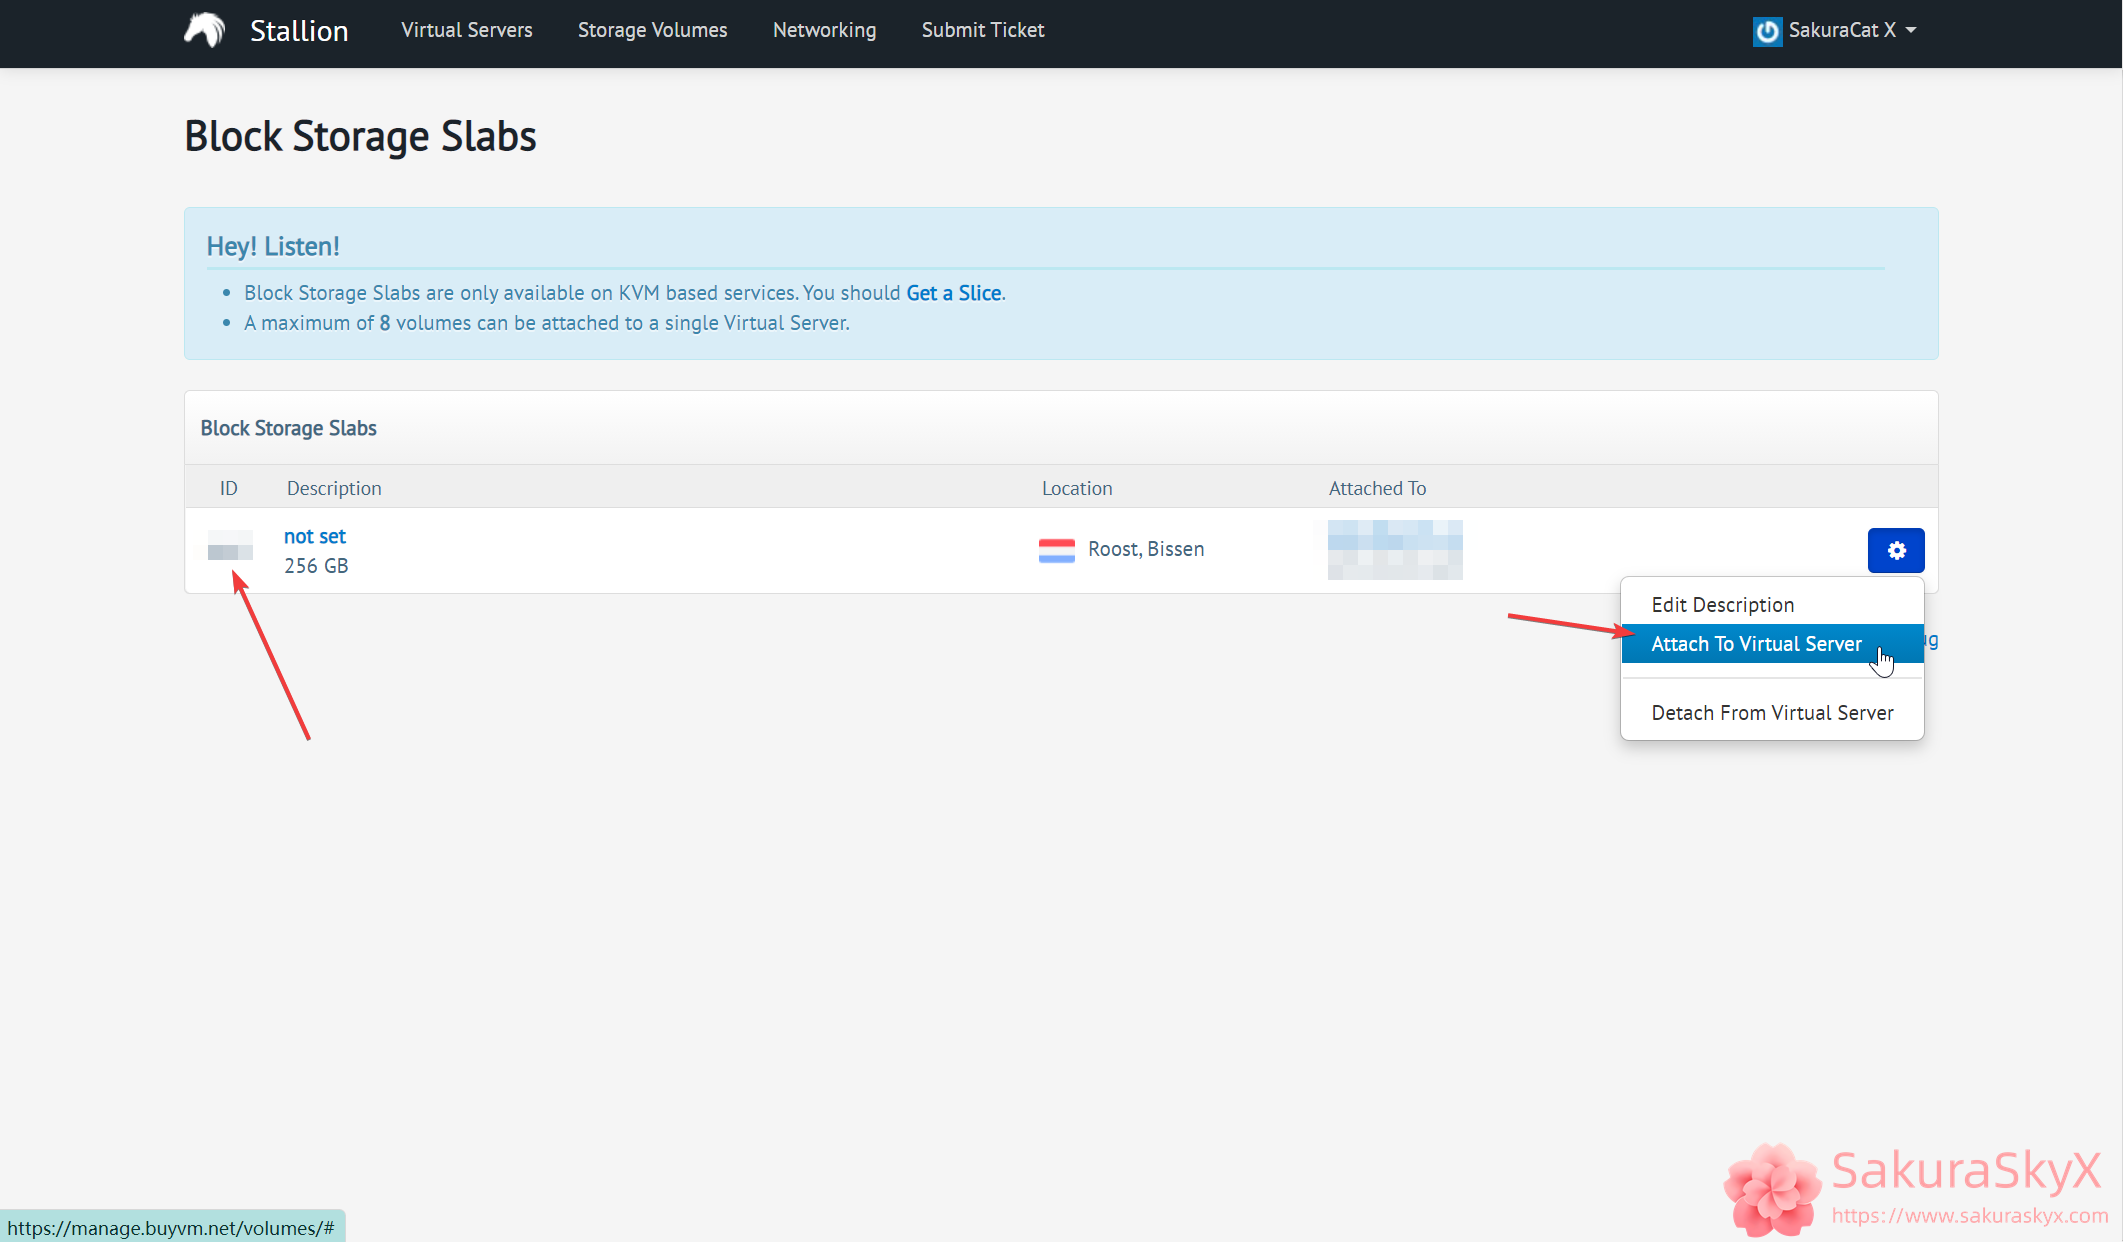This screenshot has width=2123, height=1242.
Task: Follow the Get a Slice link
Action: (x=953, y=293)
